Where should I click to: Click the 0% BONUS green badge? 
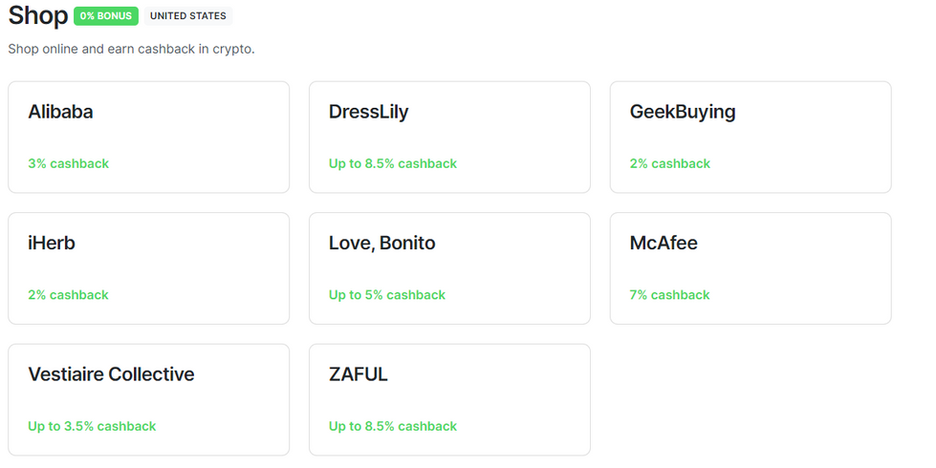pos(105,16)
